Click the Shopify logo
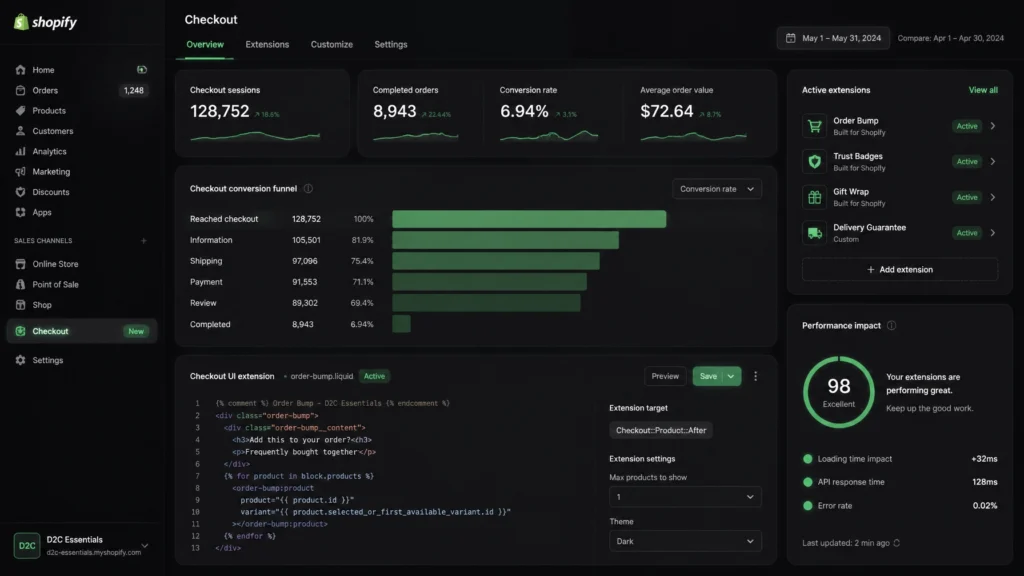This screenshot has width=1024, height=576. (x=45, y=22)
